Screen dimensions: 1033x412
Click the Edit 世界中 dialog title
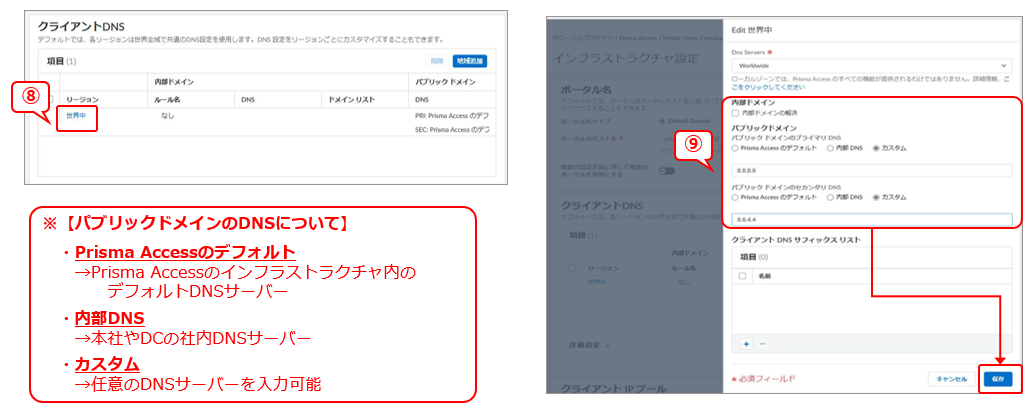pos(752,31)
